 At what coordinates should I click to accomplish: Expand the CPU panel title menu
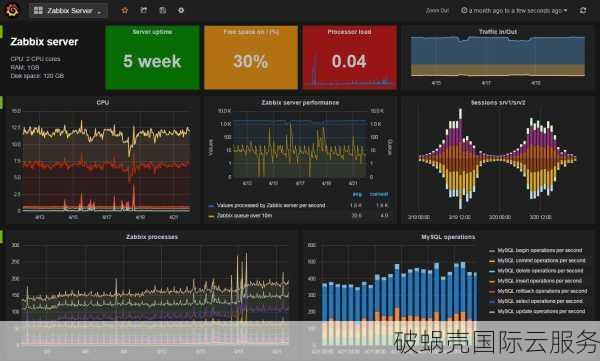tap(103, 103)
